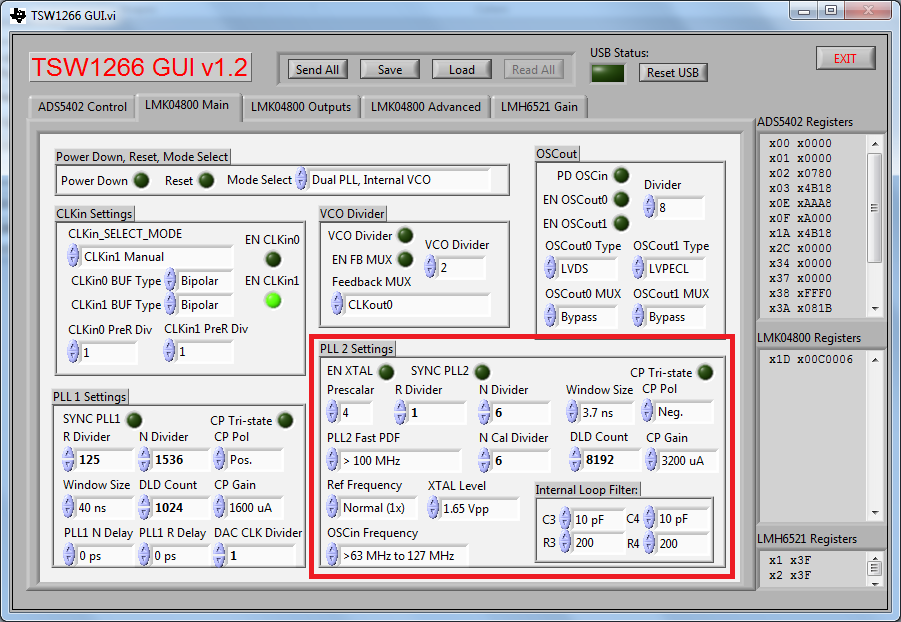Step the PLL 2 N Divider arrows
The width and height of the screenshot is (901, 622).
[x=485, y=412]
